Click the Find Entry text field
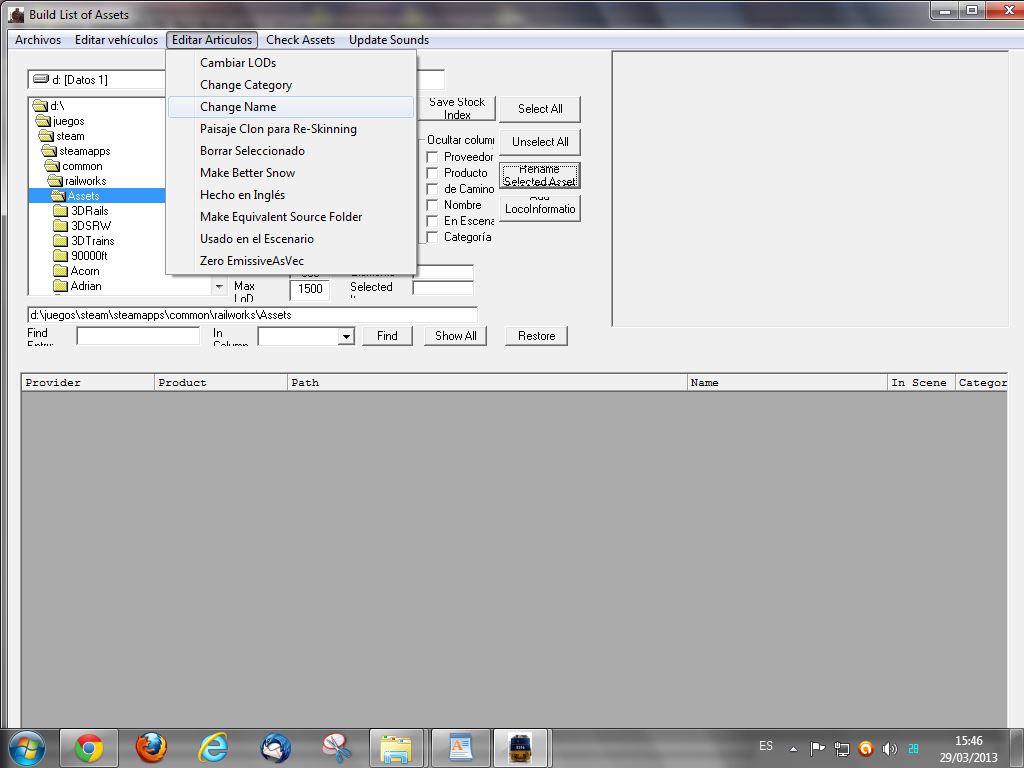The image size is (1024, 768). pyautogui.click(x=138, y=336)
